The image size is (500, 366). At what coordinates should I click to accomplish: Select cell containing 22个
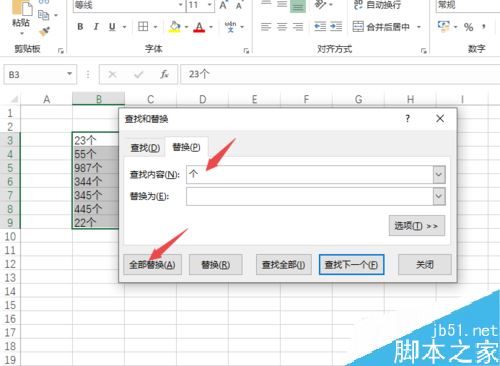[x=95, y=222]
